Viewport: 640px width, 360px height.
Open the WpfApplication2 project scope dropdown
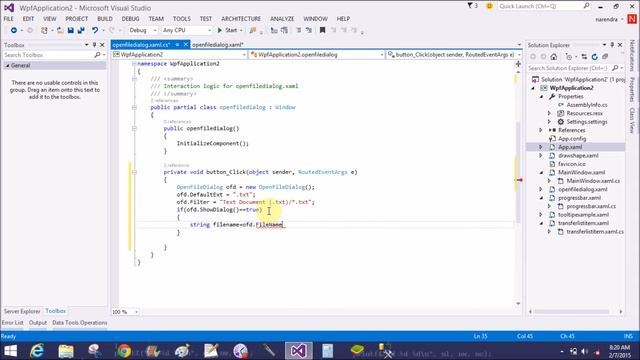[180, 55]
